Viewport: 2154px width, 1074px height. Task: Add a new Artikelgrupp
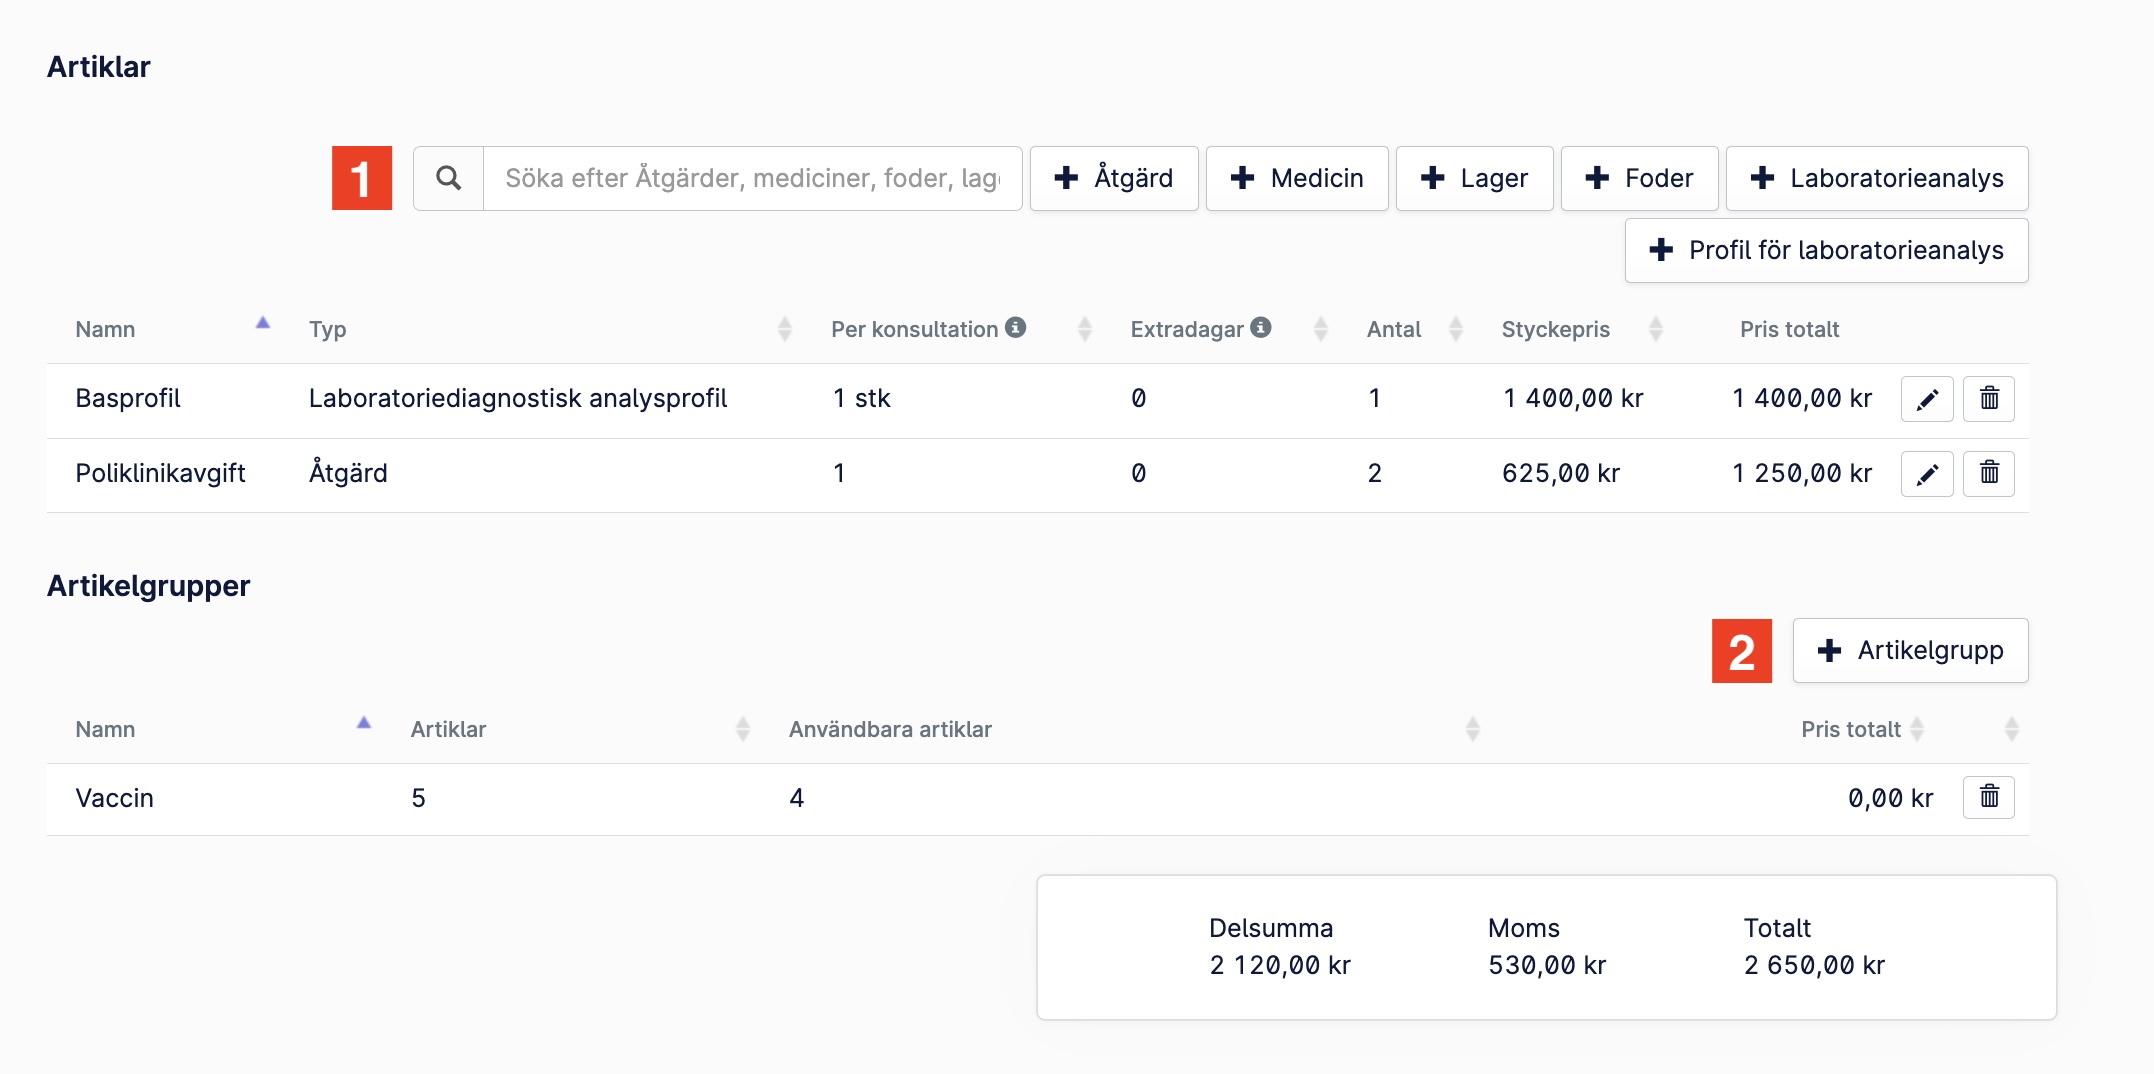pyautogui.click(x=1910, y=651)
